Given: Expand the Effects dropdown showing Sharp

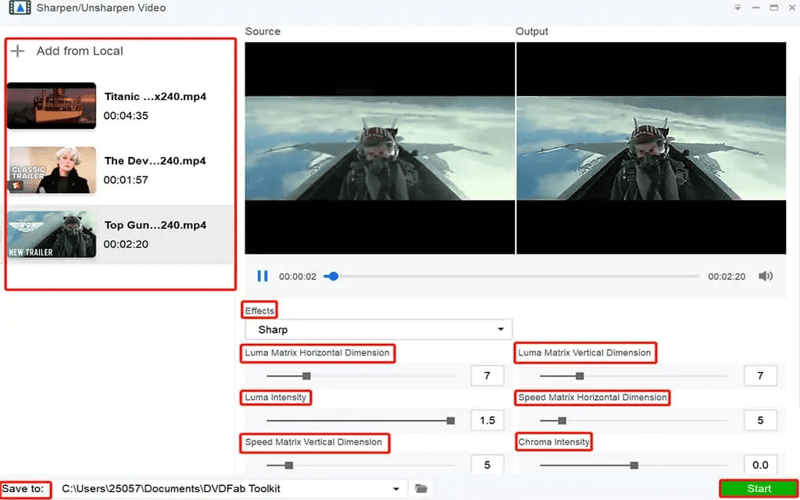Looking at the screenshot, I should pos(378,329).
